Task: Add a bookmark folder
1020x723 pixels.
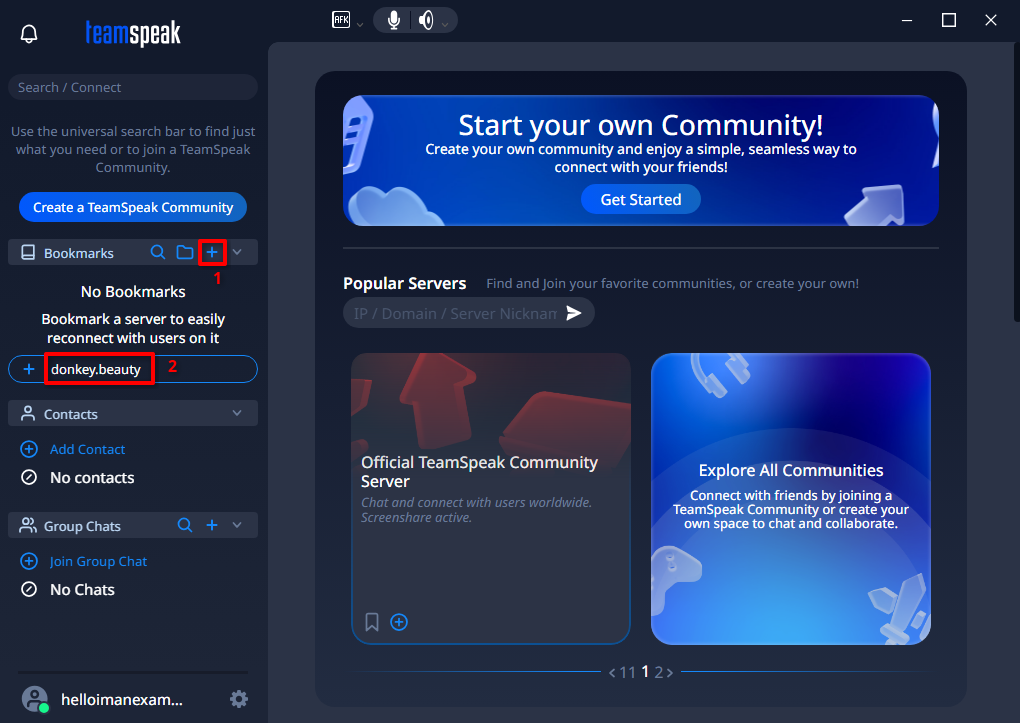Action: pos(185,252)
